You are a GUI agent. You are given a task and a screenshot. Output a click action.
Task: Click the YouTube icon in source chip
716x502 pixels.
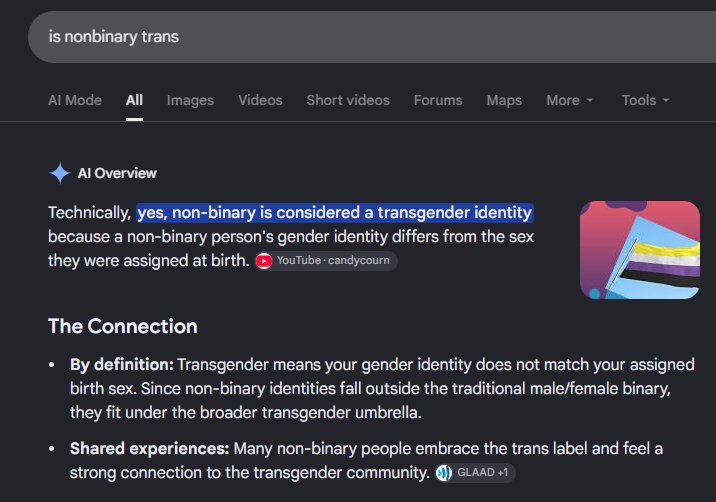(264, 261)
